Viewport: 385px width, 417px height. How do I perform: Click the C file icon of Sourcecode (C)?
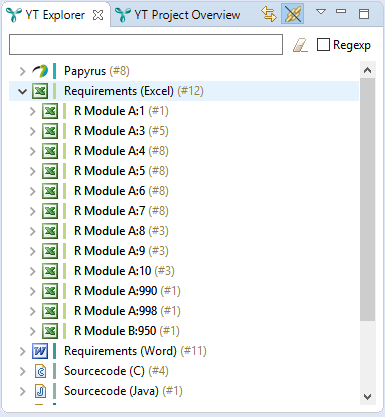(40, 371)
